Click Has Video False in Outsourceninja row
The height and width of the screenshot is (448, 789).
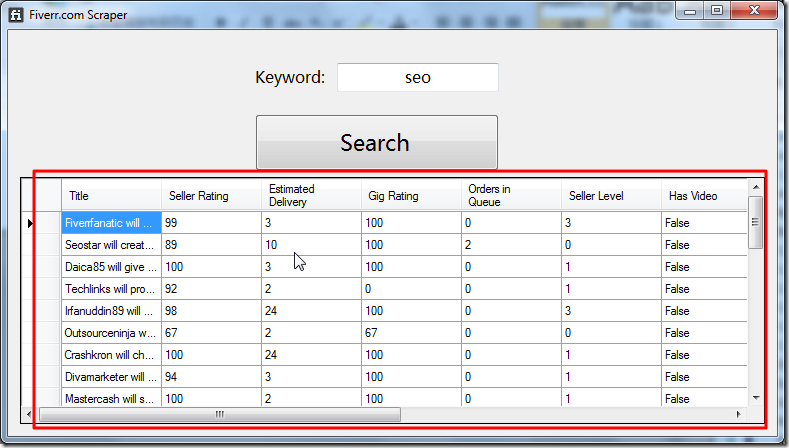(x=704, y=333)
